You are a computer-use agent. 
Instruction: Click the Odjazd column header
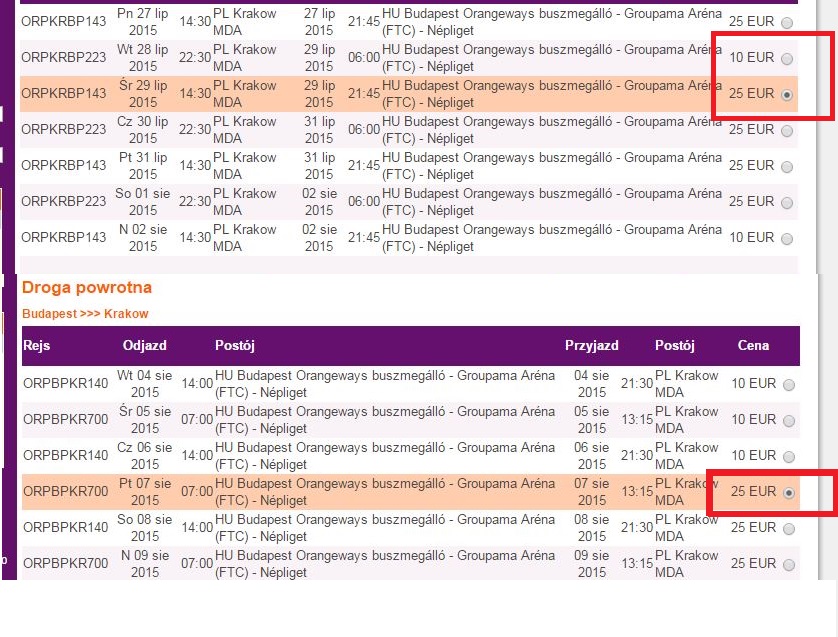click(144, 345)
